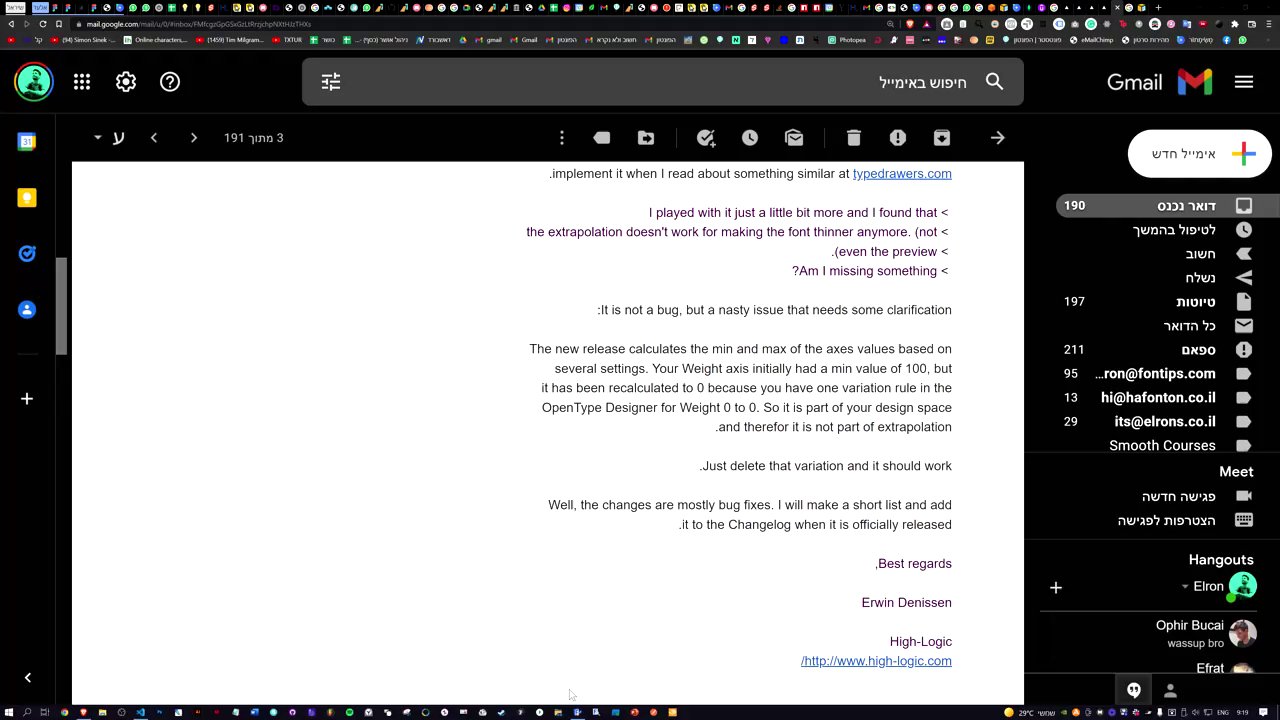
Task: Toggle Hebrew input tools button
Action: [x=118, y=138]
